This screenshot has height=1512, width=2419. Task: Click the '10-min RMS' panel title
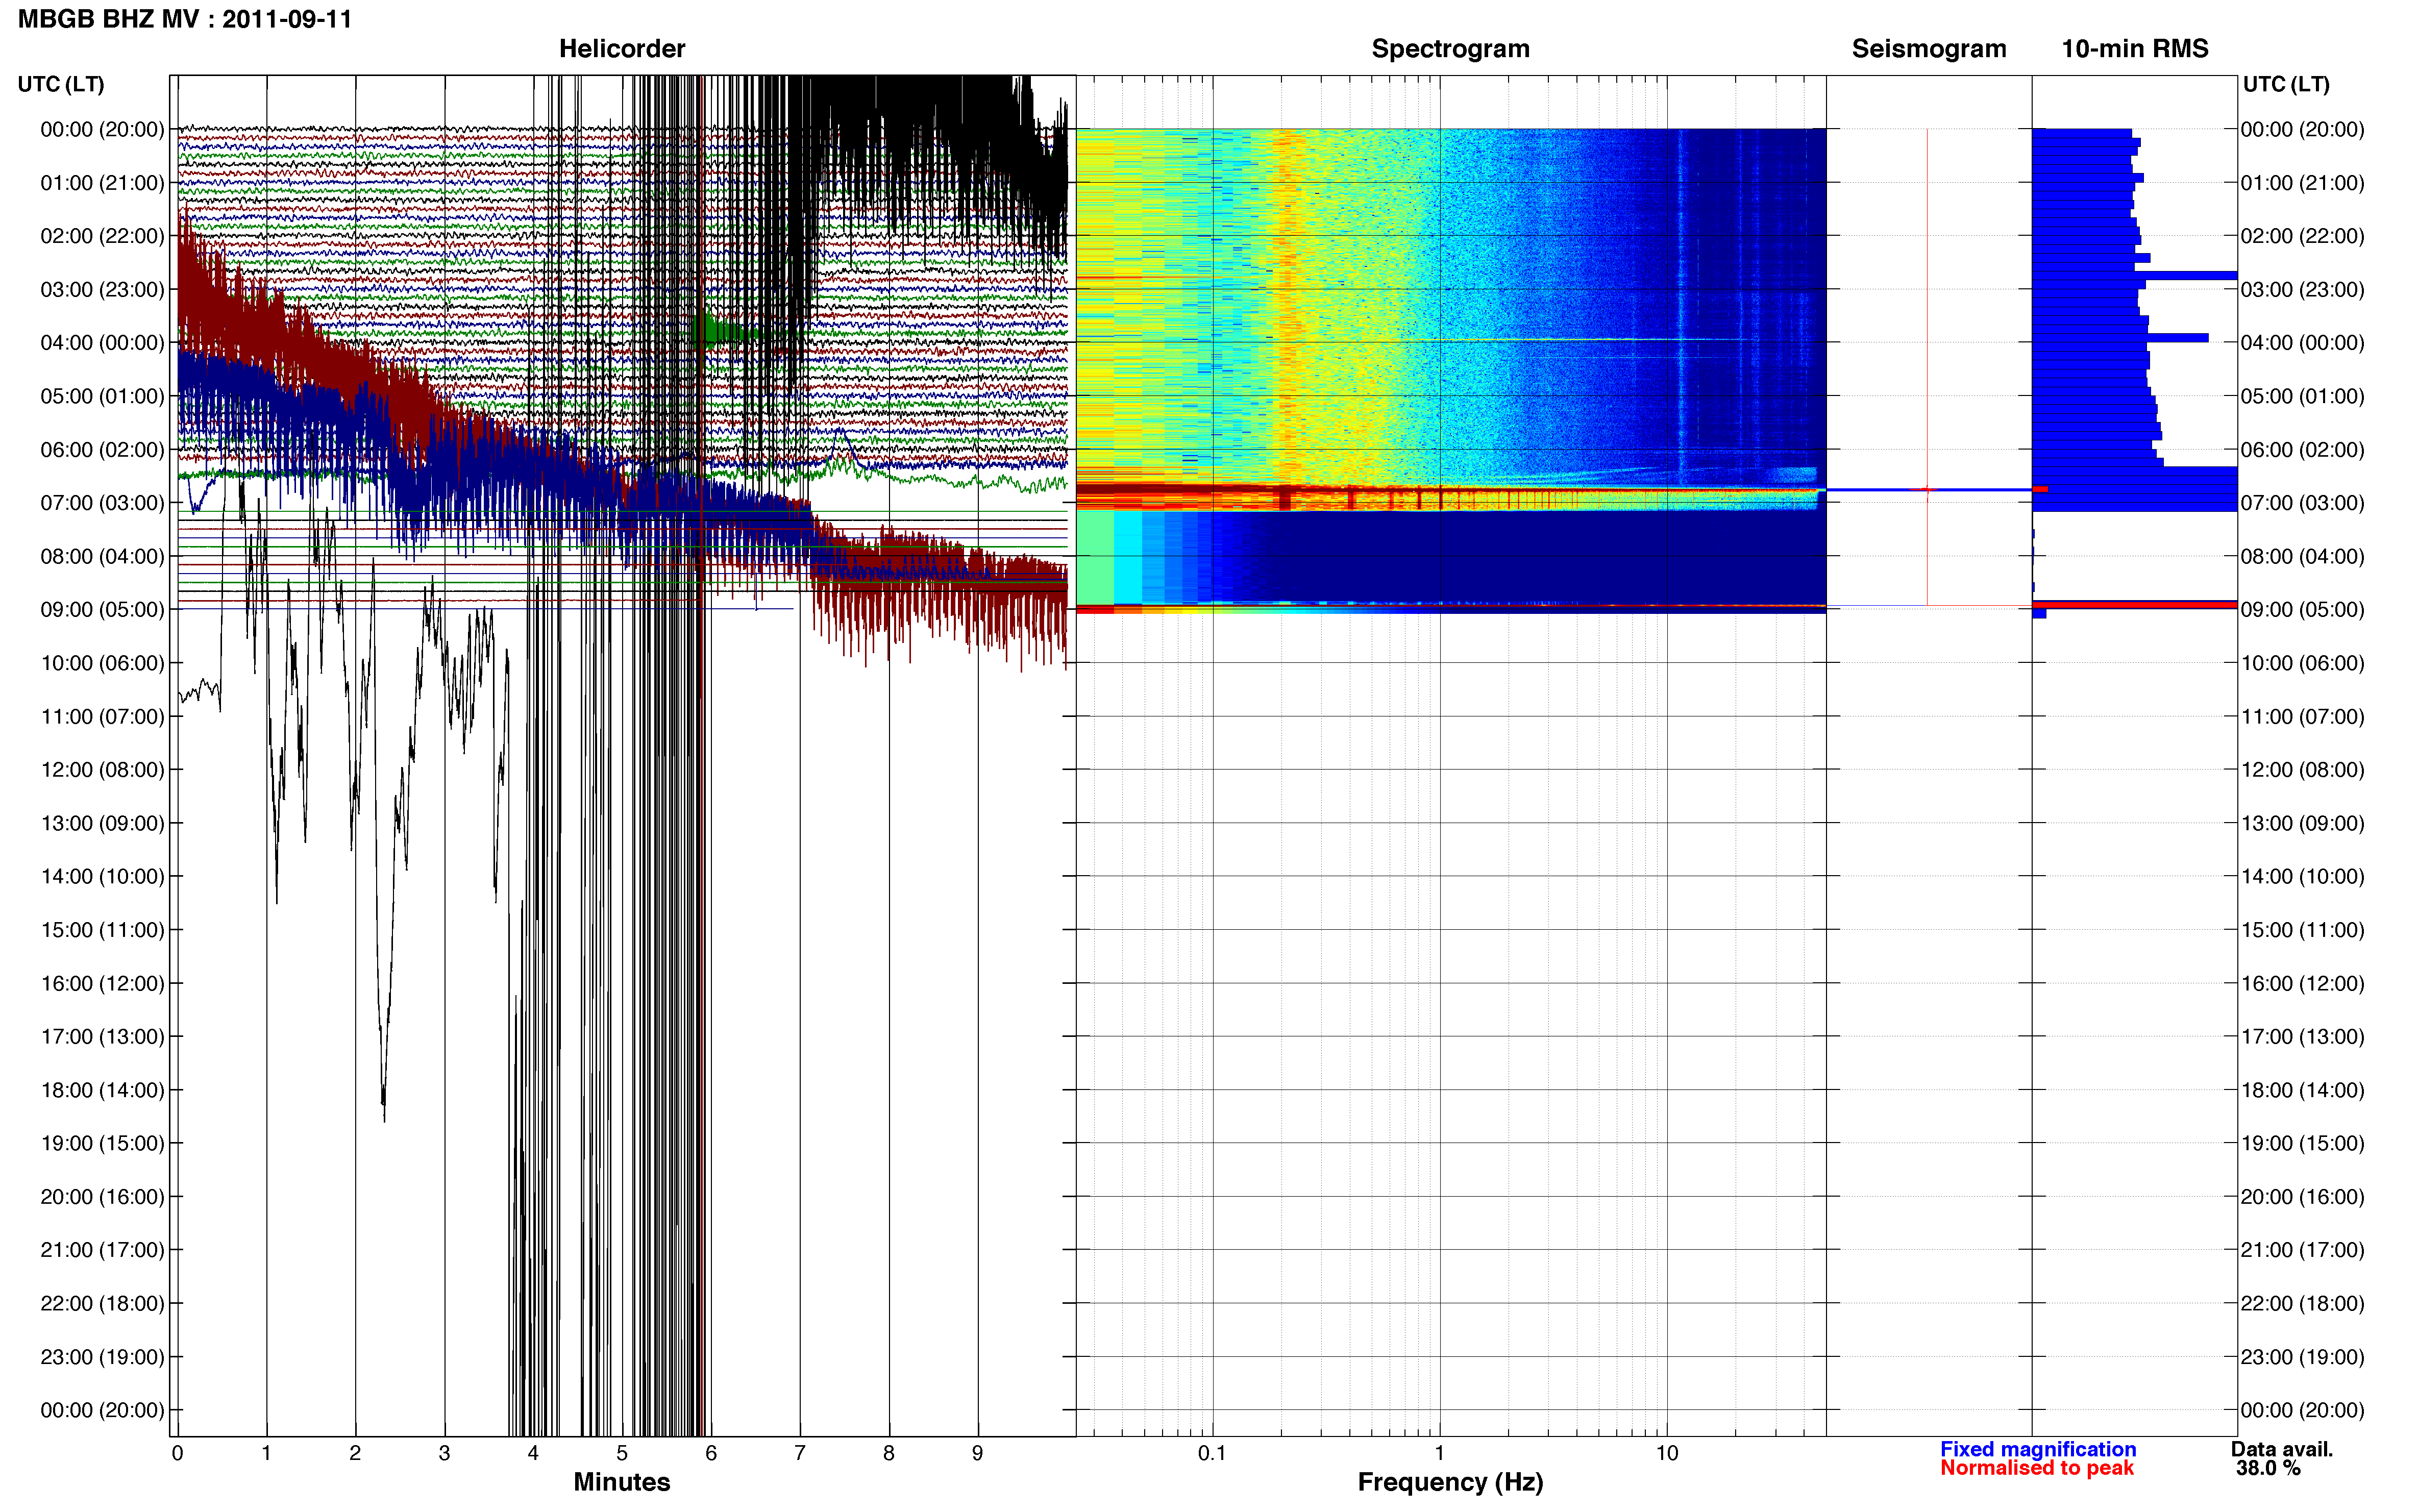pos(2135,48)
